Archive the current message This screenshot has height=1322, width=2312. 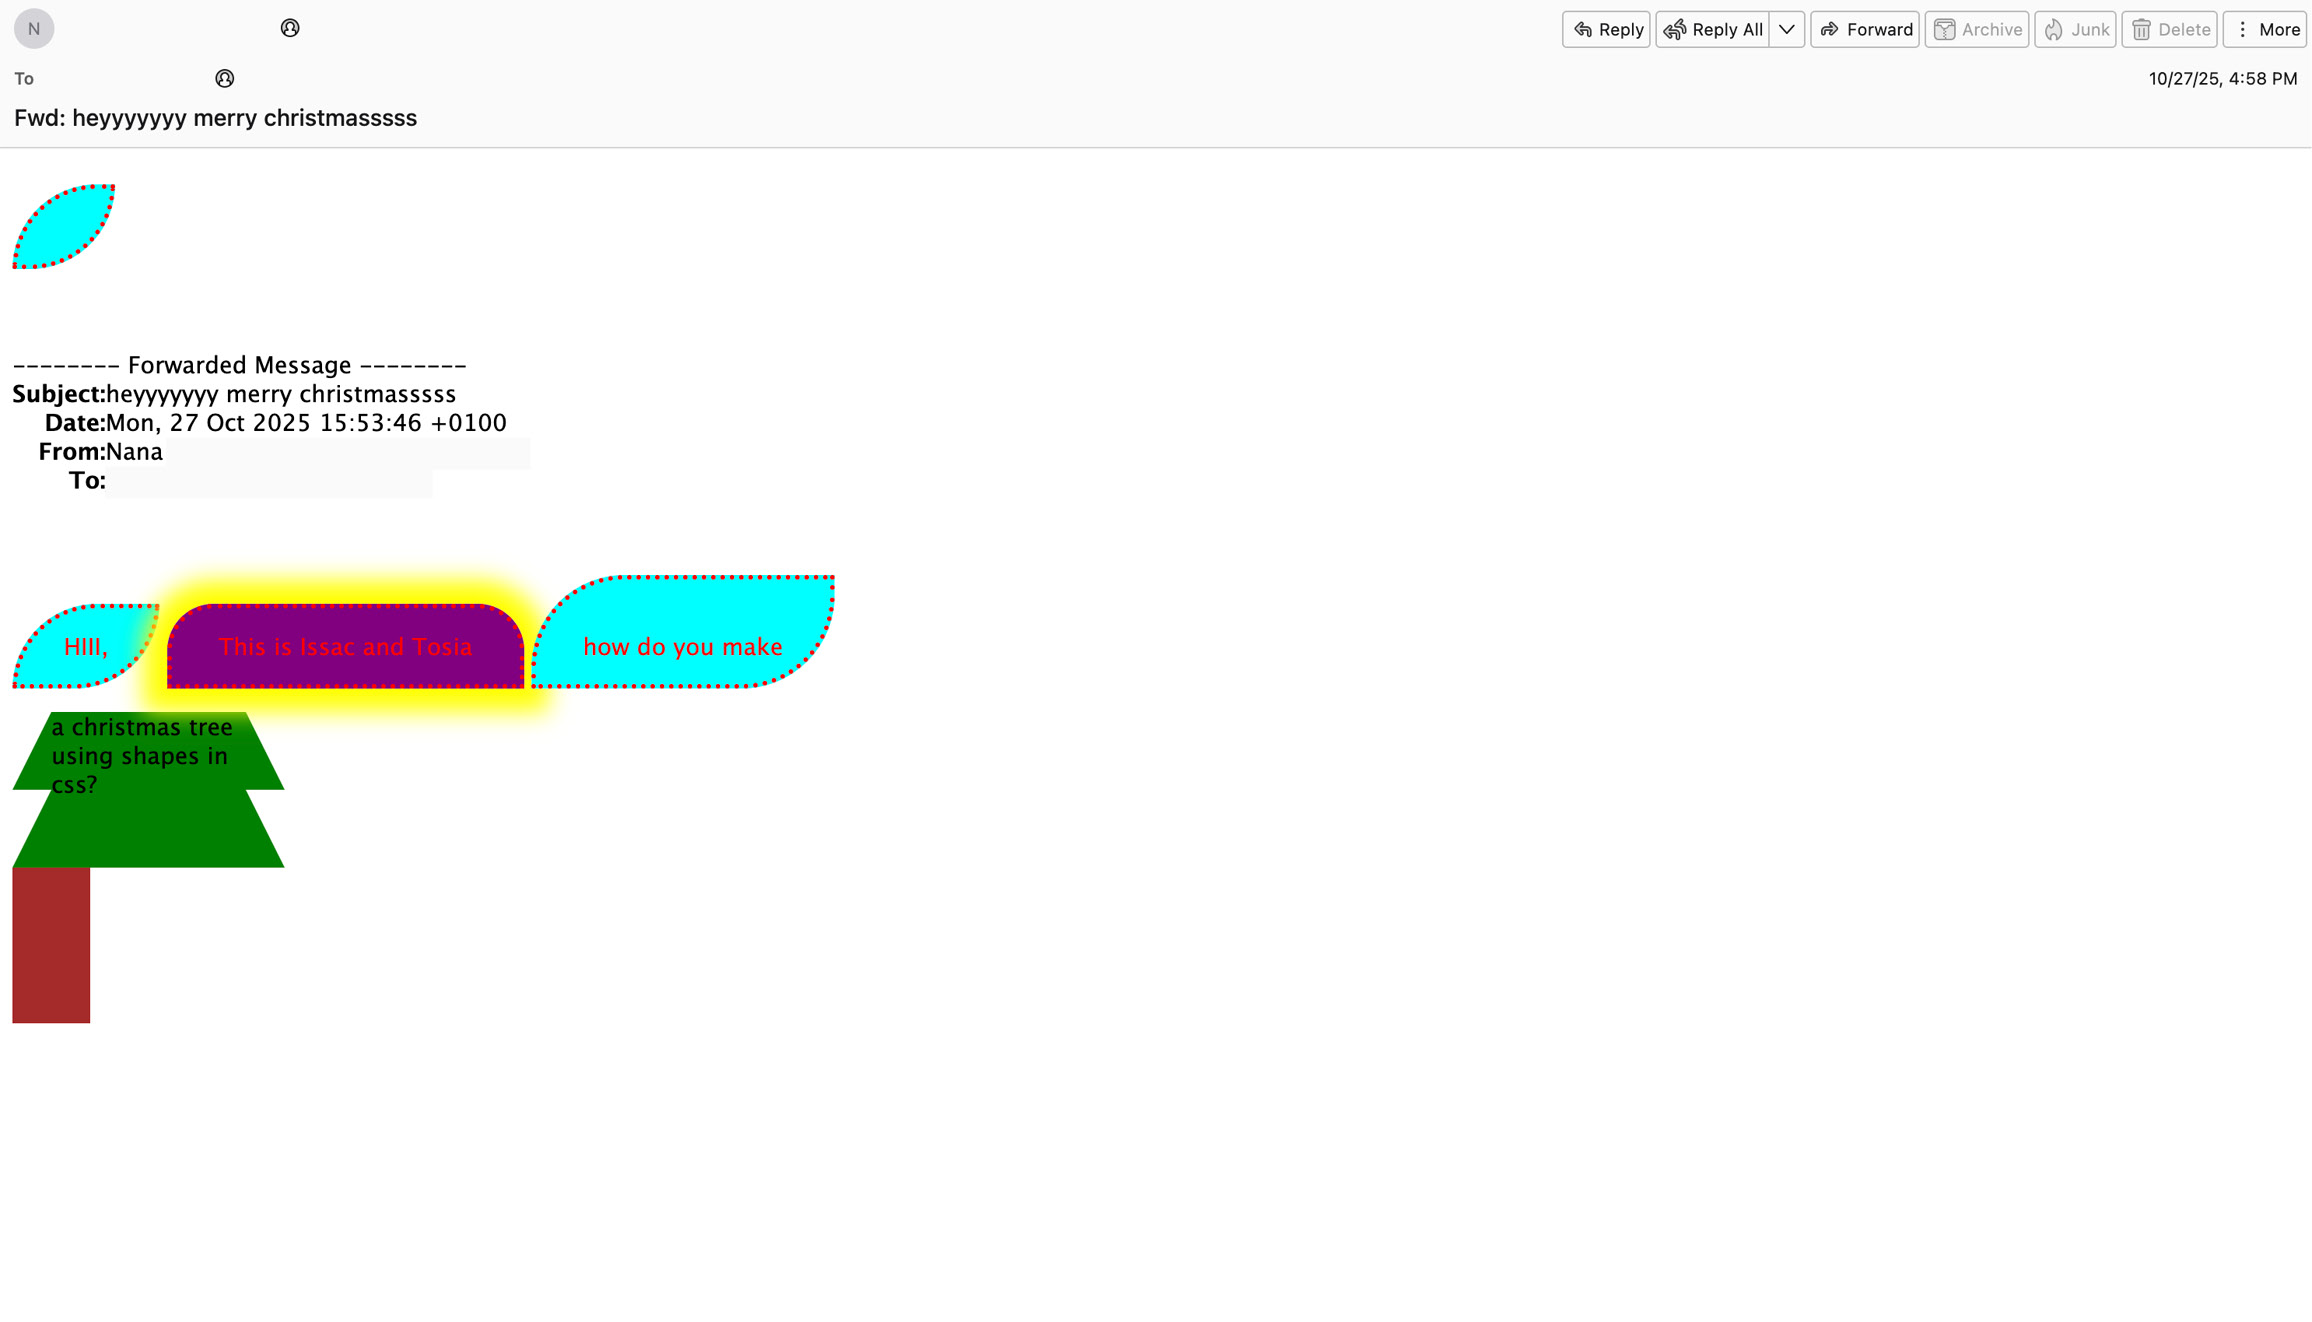[1977, 30]
